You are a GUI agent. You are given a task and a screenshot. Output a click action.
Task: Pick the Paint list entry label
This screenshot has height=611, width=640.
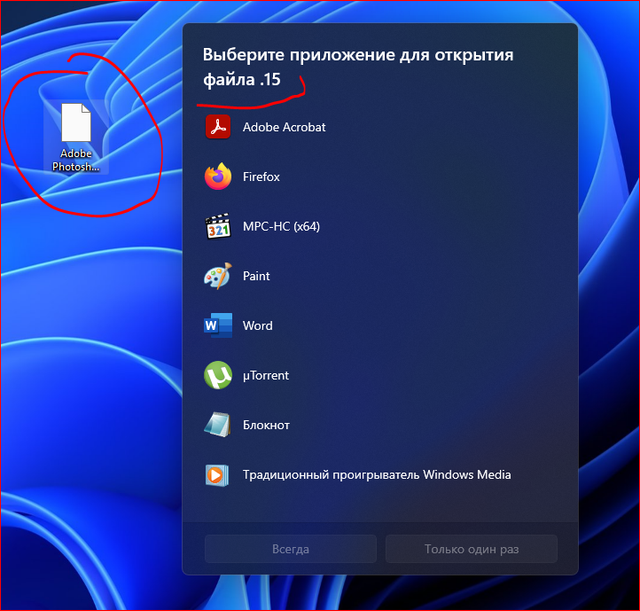tap(256, 276)
